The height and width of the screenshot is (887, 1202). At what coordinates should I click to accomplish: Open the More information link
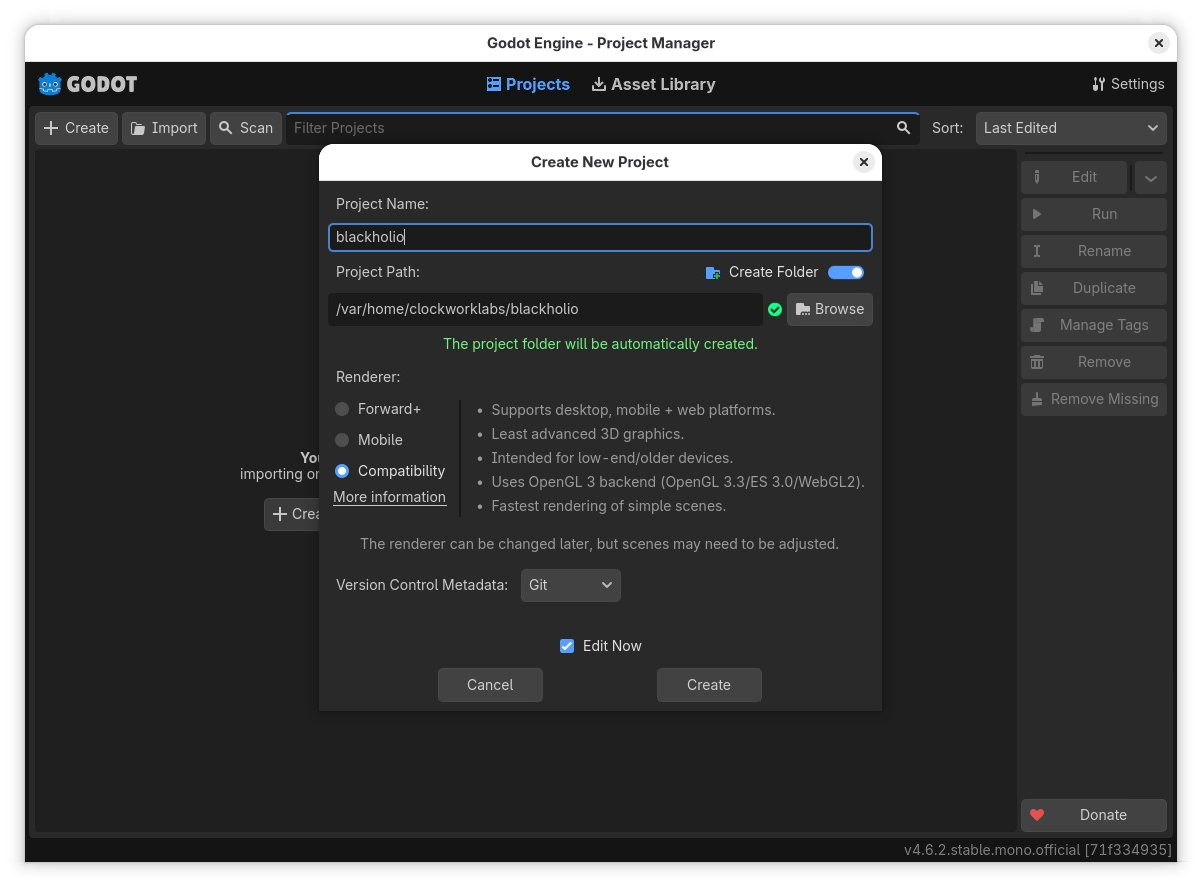[389, 497]
